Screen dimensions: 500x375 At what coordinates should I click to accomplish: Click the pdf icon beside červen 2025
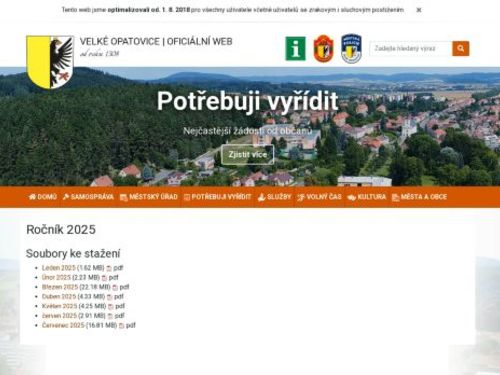coord(110,316)
